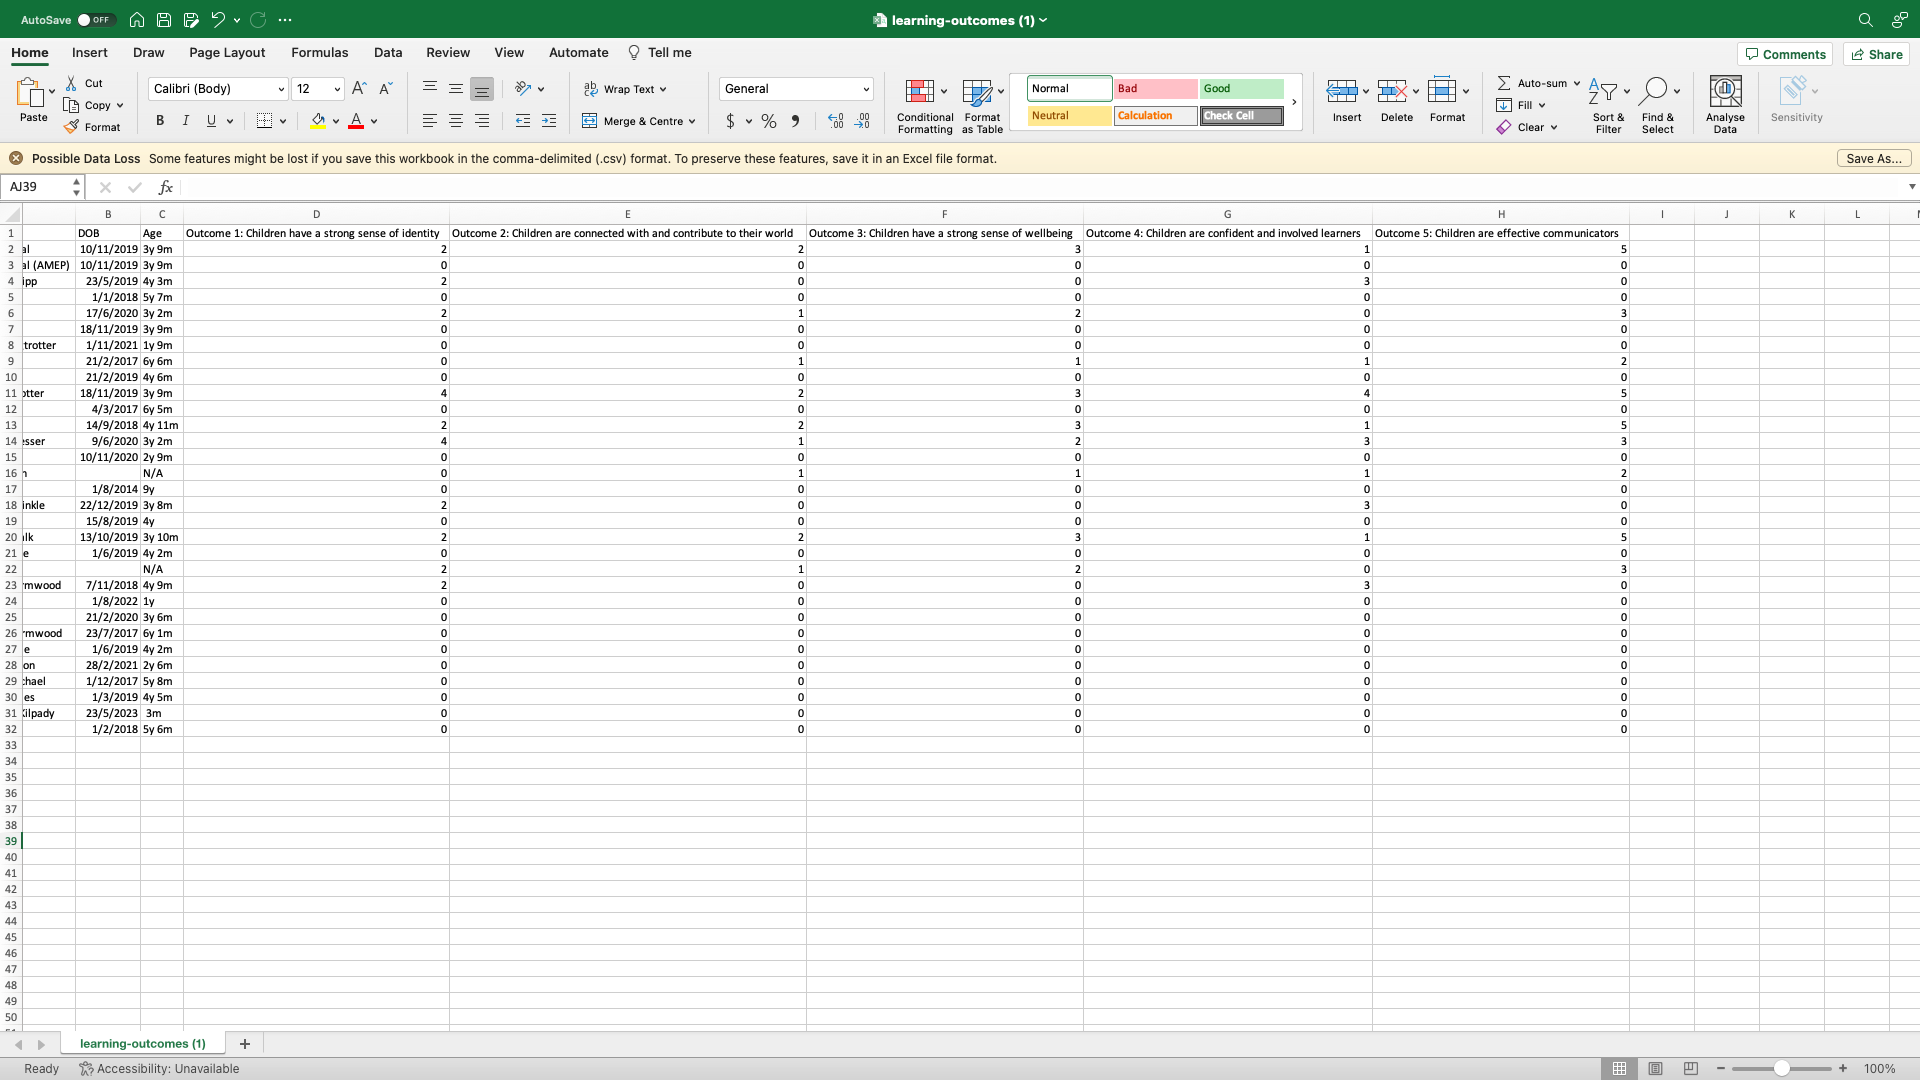Toggle AutoSave on
The height and width of the screenshot is (1080, 1920).
[96, 19]
